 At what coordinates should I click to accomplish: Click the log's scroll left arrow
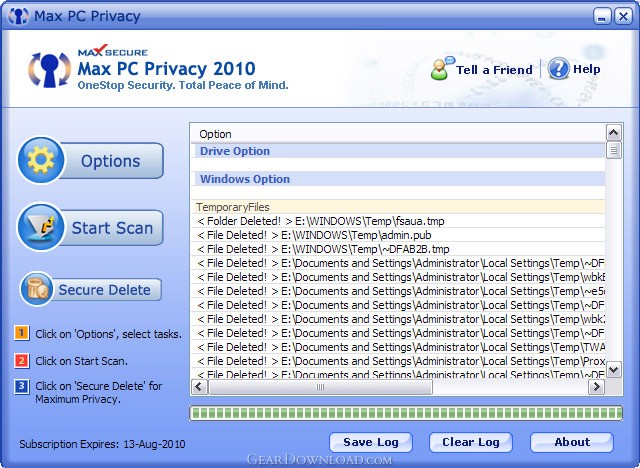pyautogui.click(x=199, y=386)
